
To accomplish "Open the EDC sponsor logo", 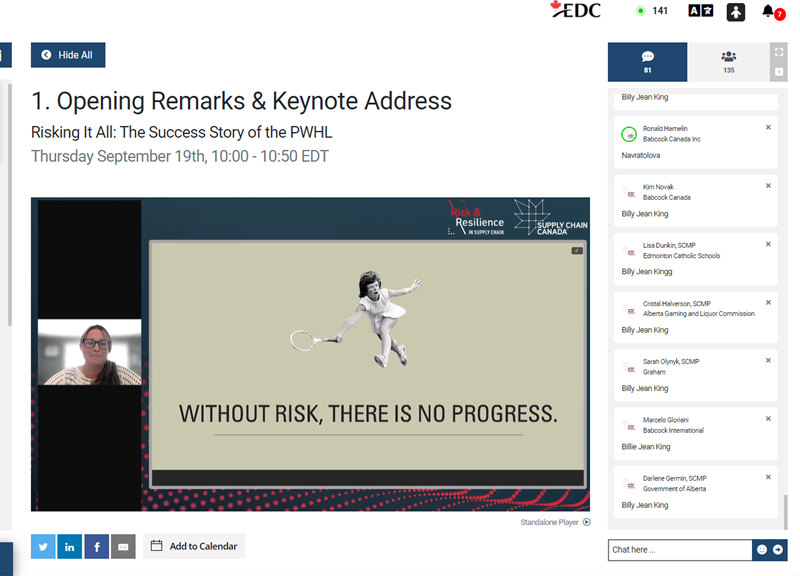I will click(576, 10).
